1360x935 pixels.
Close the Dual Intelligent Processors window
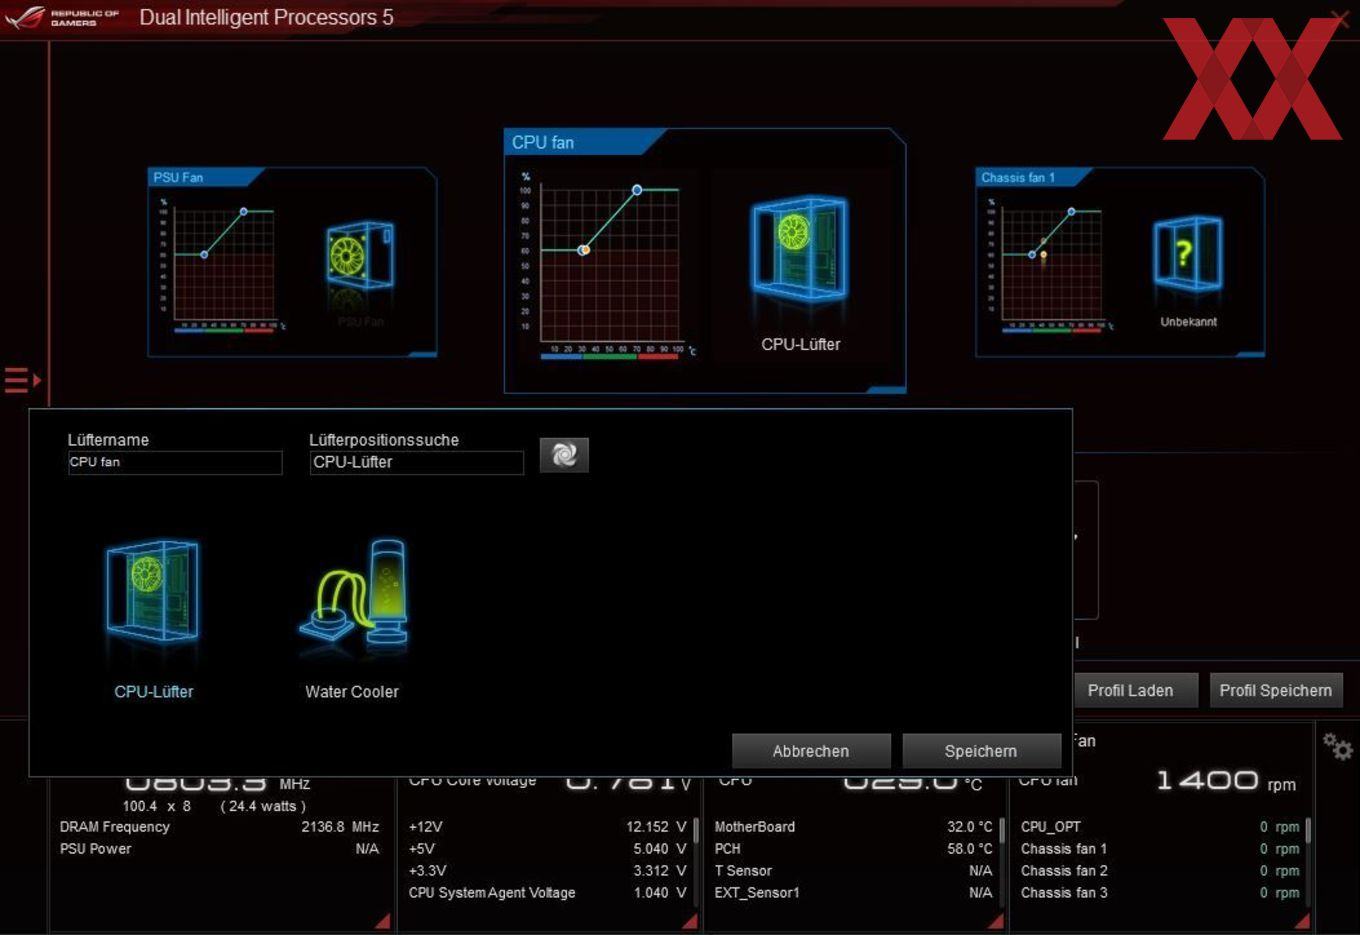(x=1341, y=17)
